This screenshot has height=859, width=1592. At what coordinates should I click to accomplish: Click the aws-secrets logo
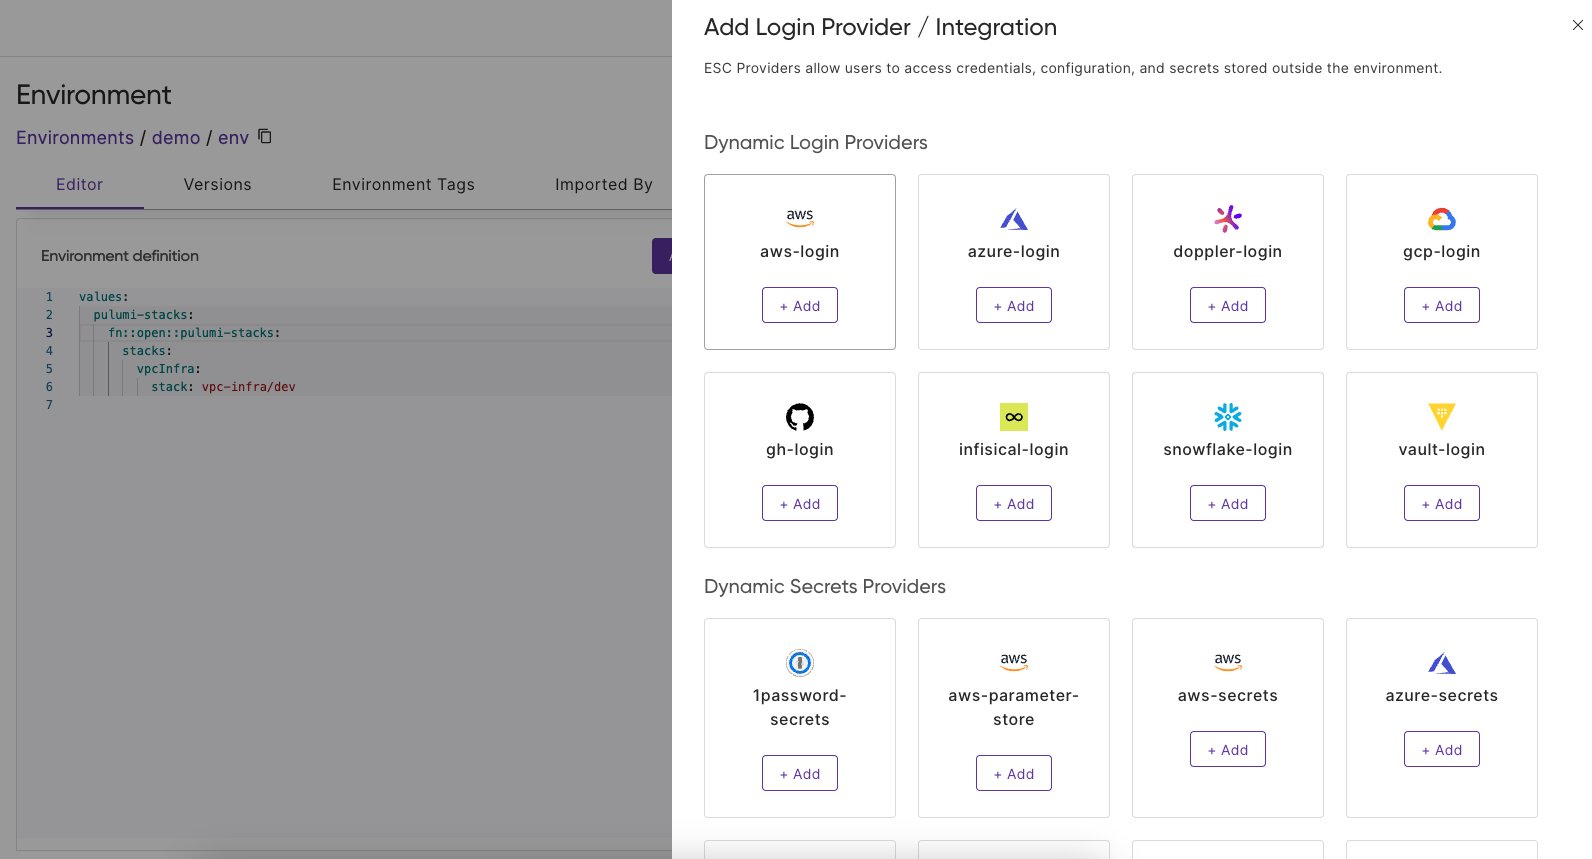1228,662
